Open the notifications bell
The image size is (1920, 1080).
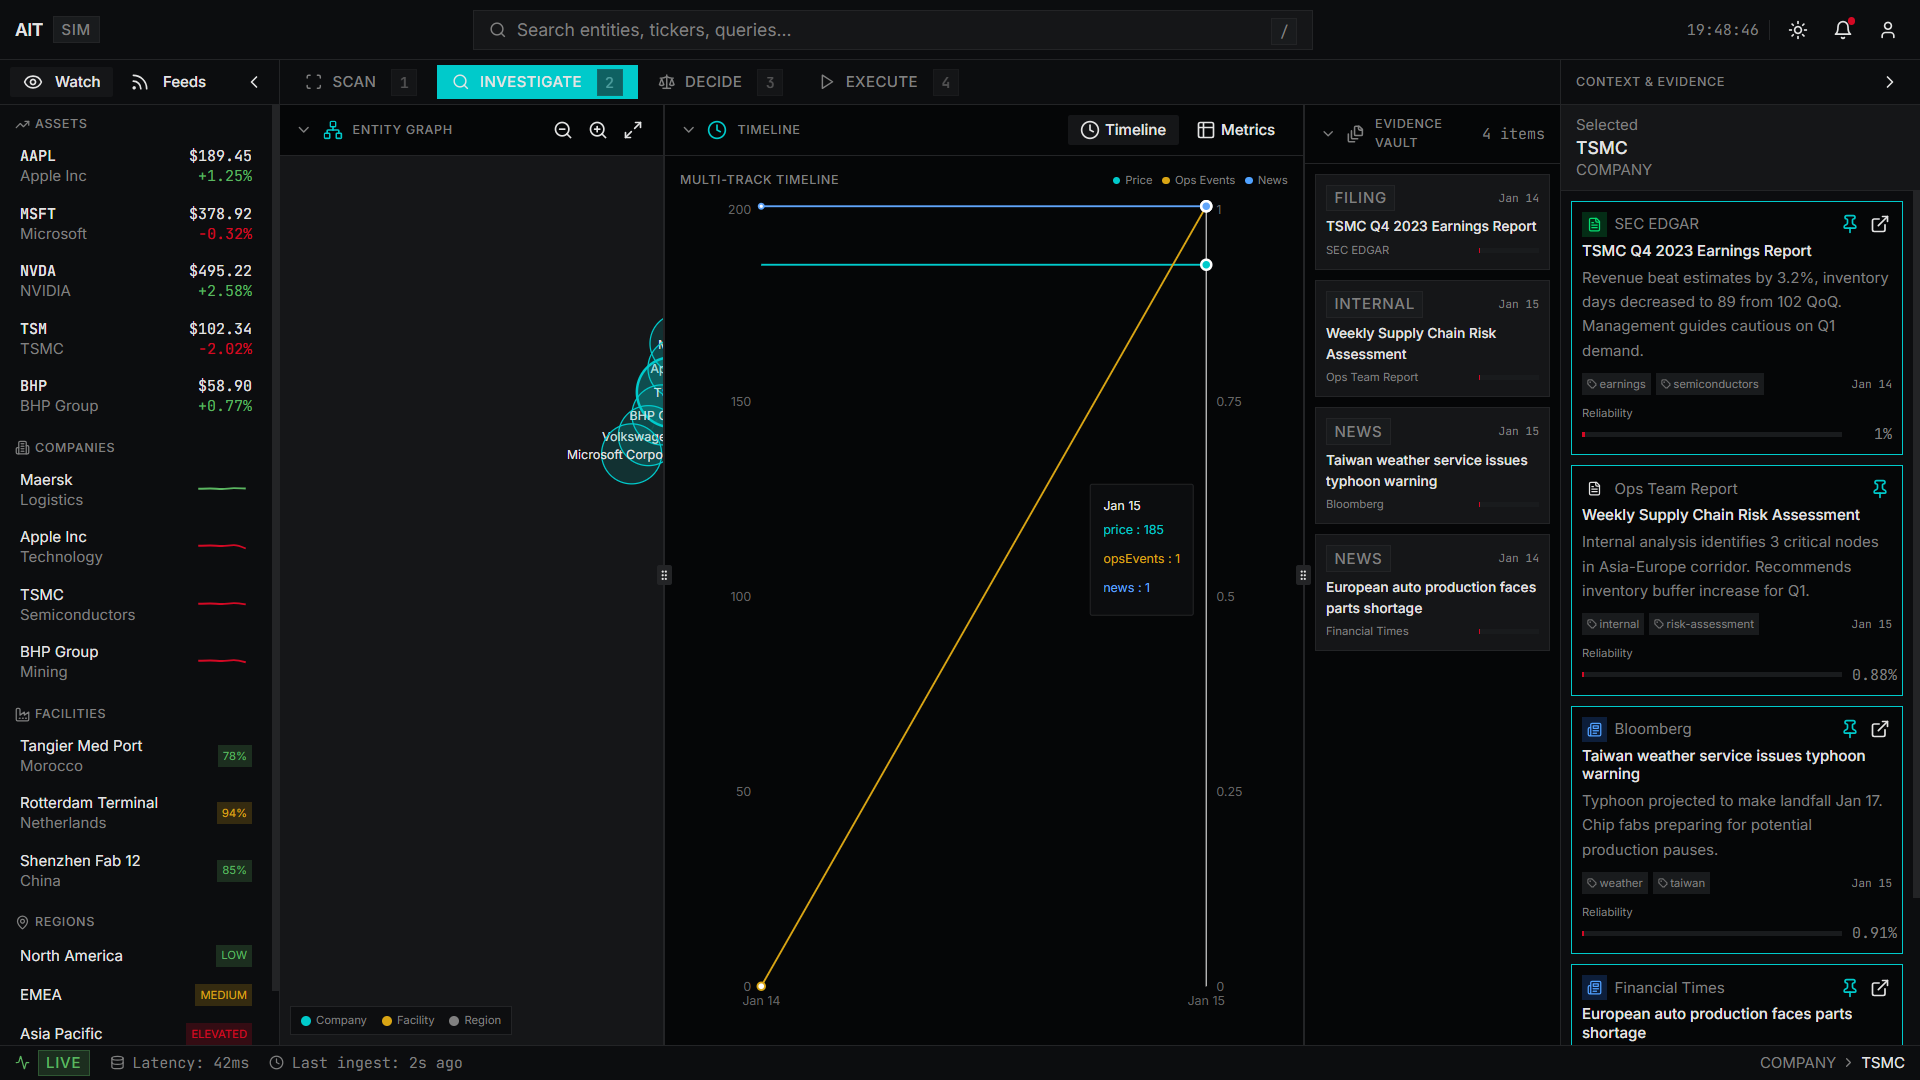[x=1843, y=30]
